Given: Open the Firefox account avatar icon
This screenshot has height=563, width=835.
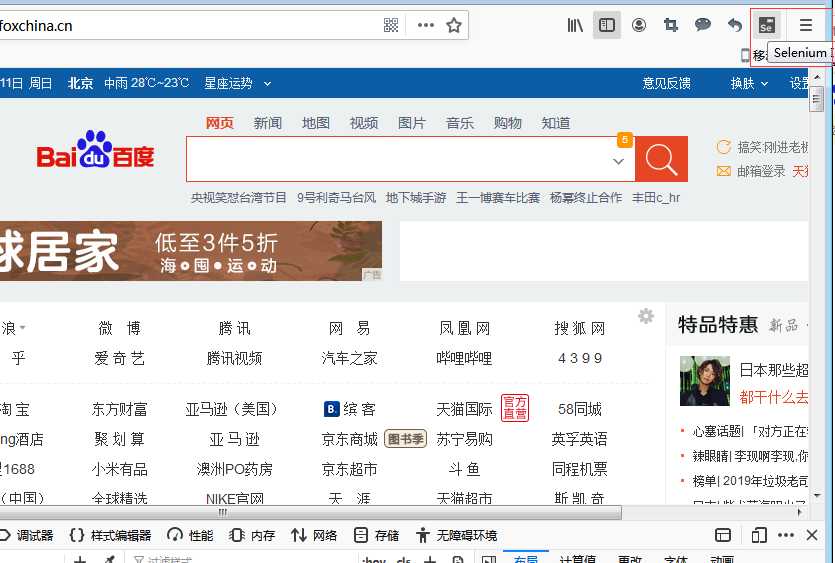Looking at the screenshot, I should (639, 25).
